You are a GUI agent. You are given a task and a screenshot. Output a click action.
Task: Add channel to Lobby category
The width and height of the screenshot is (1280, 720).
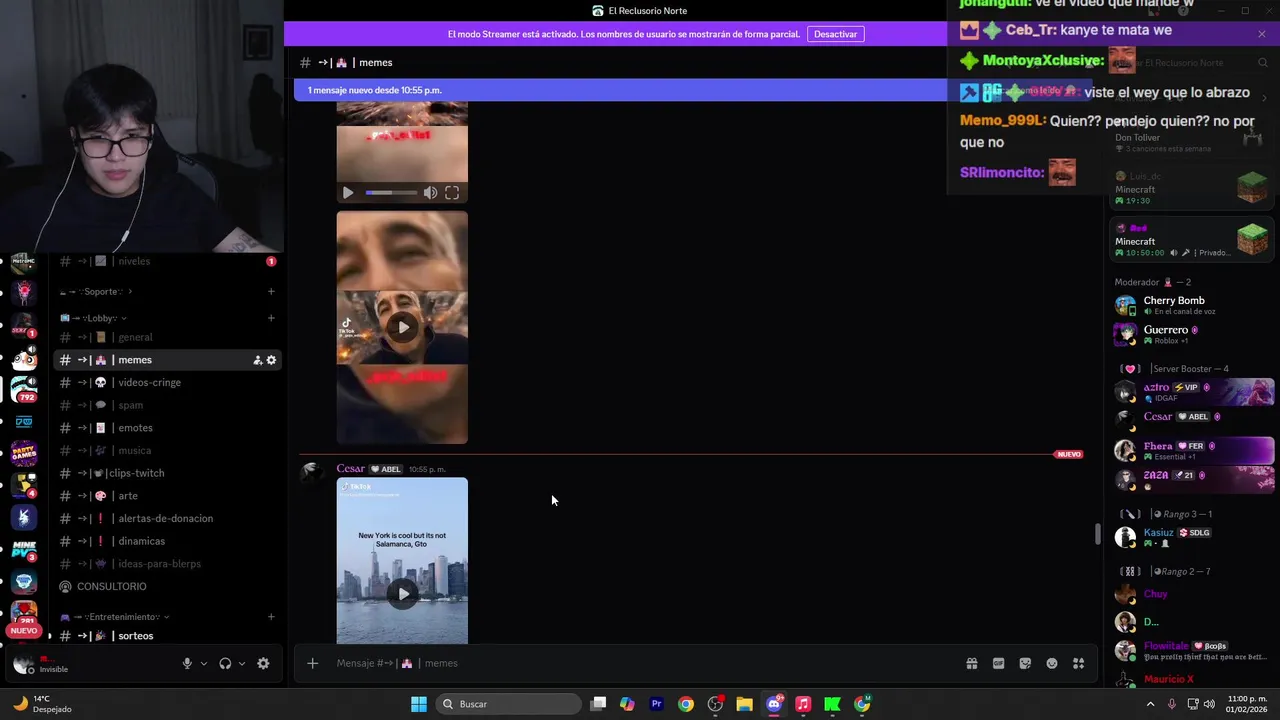pos(271,318)
